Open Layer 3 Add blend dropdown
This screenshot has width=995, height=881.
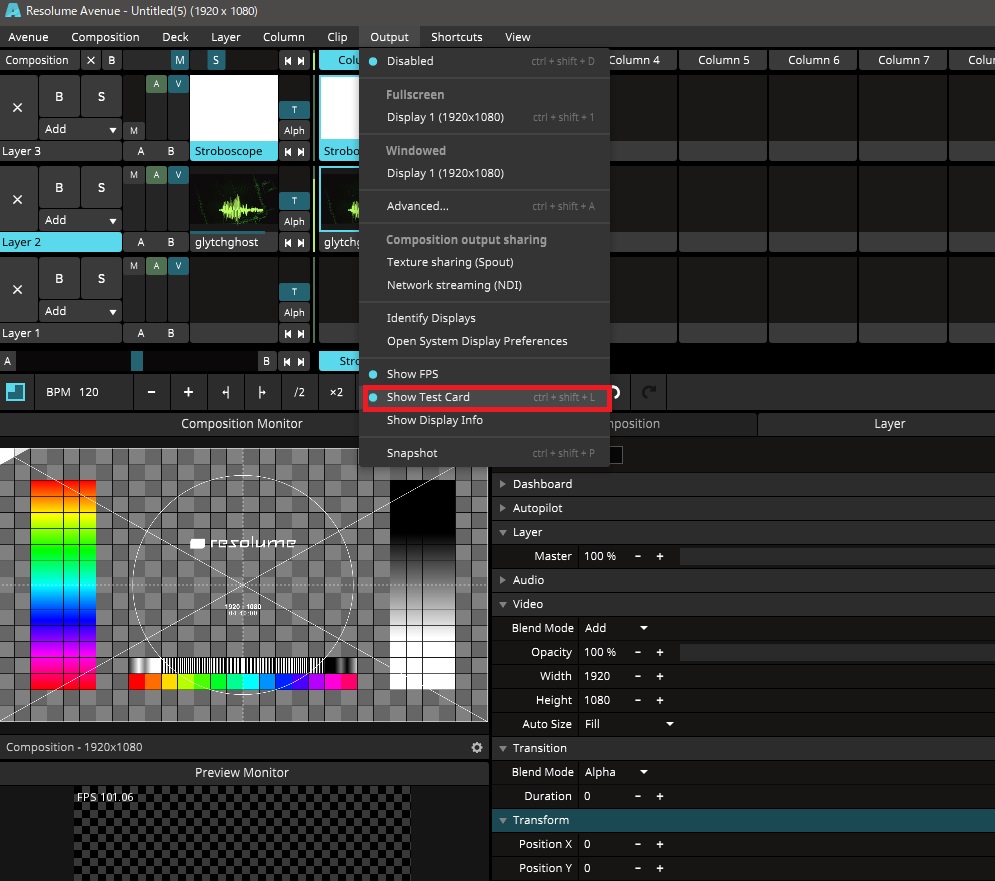80,129
